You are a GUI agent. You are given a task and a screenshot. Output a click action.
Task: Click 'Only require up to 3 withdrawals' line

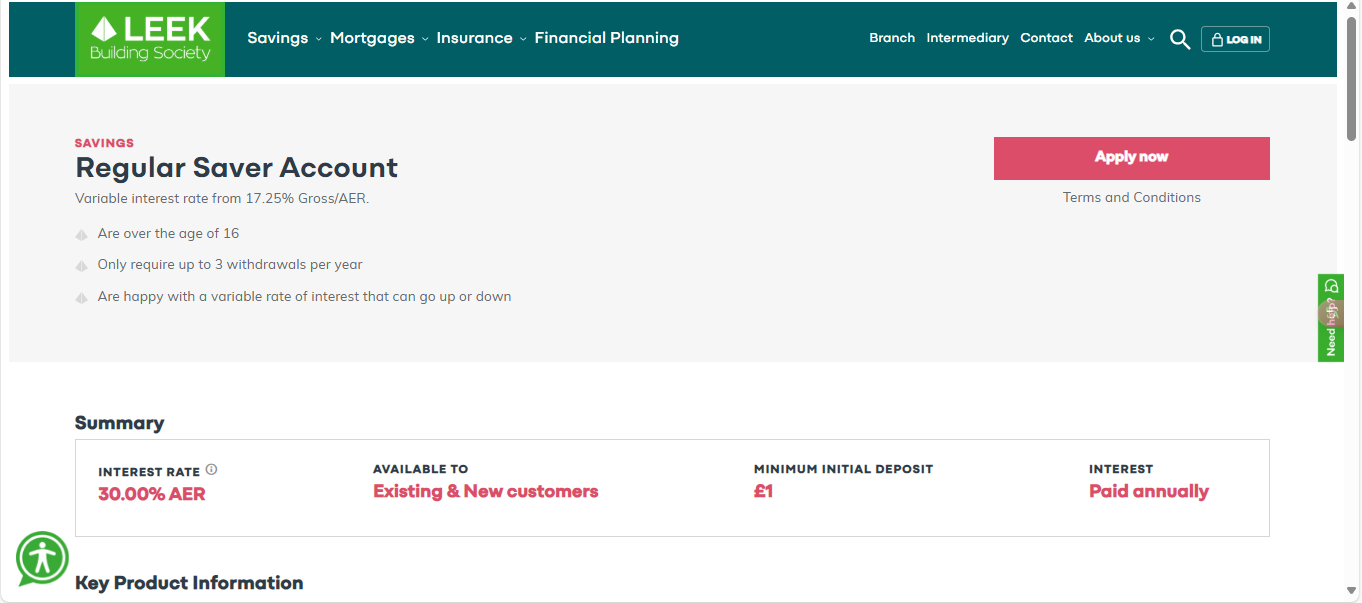[230, 265]
